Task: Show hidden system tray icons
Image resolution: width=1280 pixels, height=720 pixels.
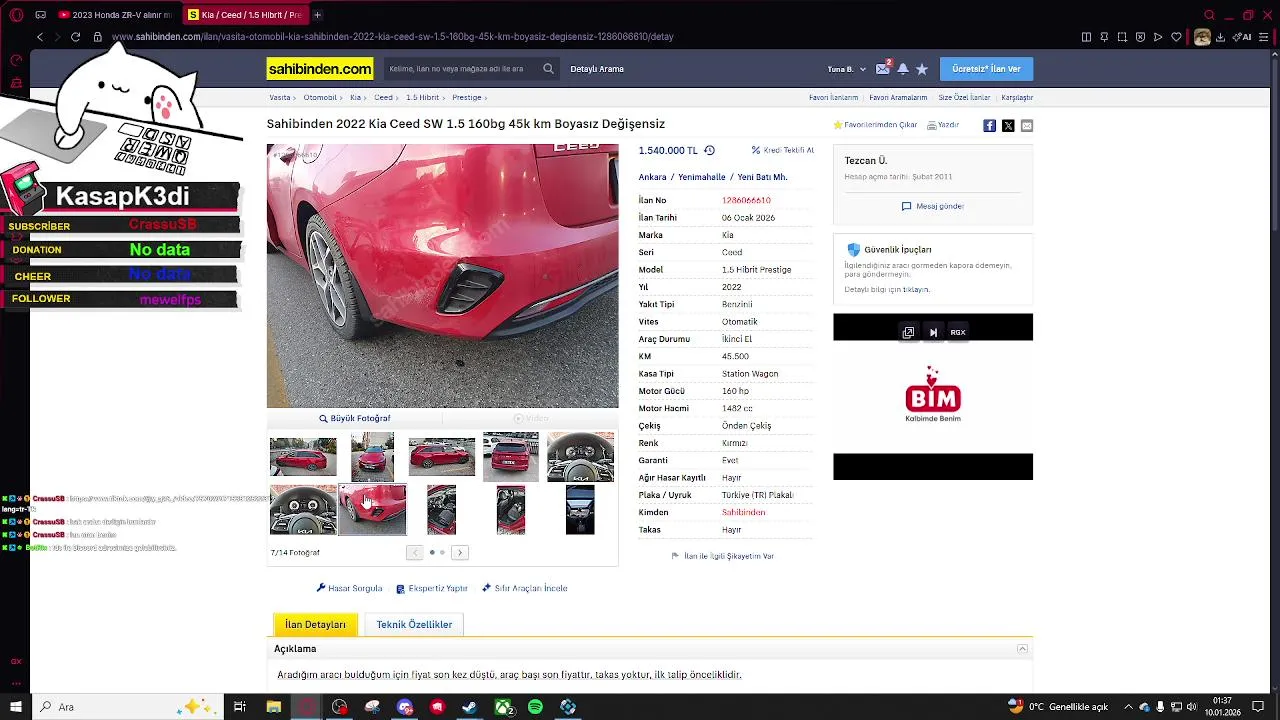Action: point(1128,707)
